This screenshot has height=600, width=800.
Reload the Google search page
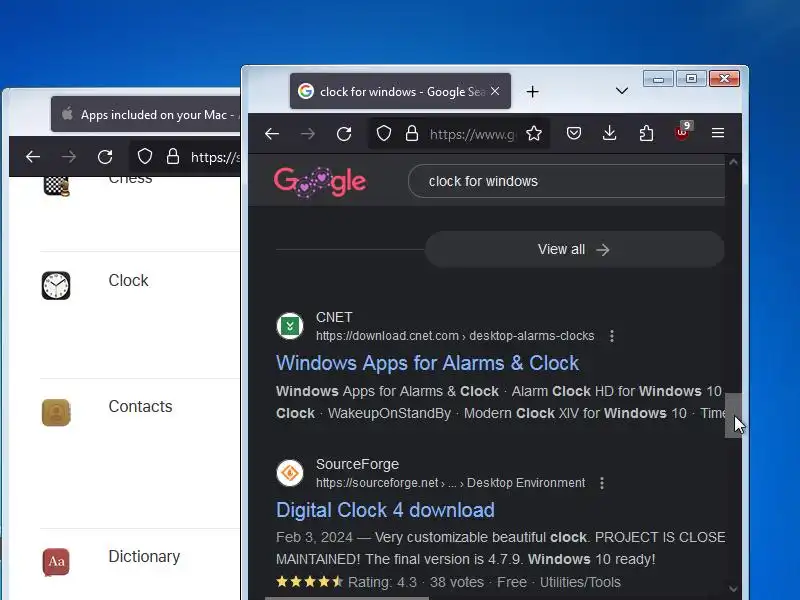(x=344, y=134)
